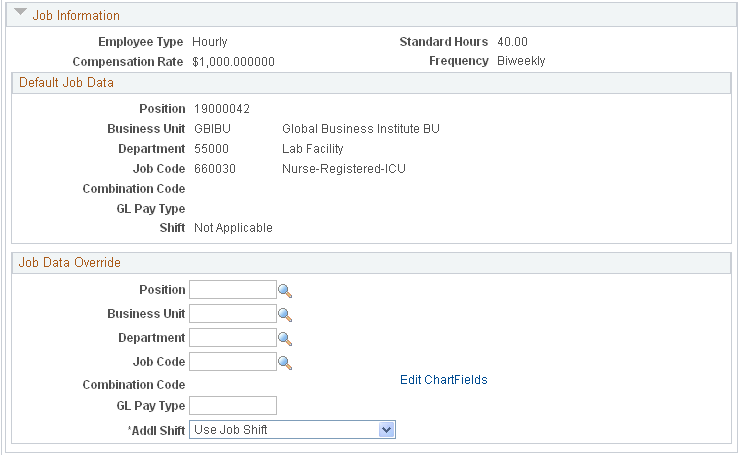Collapse the Job Information section triangle
Image resolution: width=744 pixels, height=455 pixels.
pyautogui.click(x=20, y=13)
